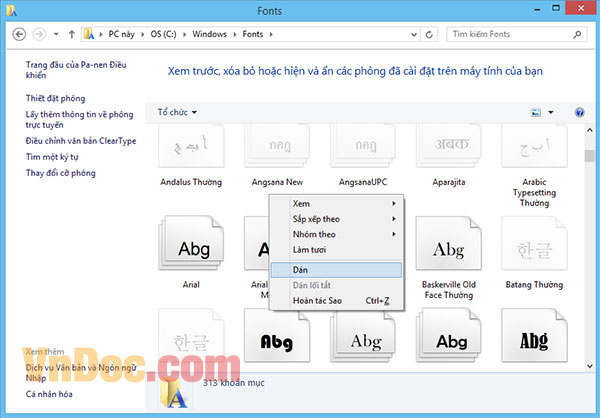Open the recent locations dropdown arrow
600x418 pixels.
56,34
